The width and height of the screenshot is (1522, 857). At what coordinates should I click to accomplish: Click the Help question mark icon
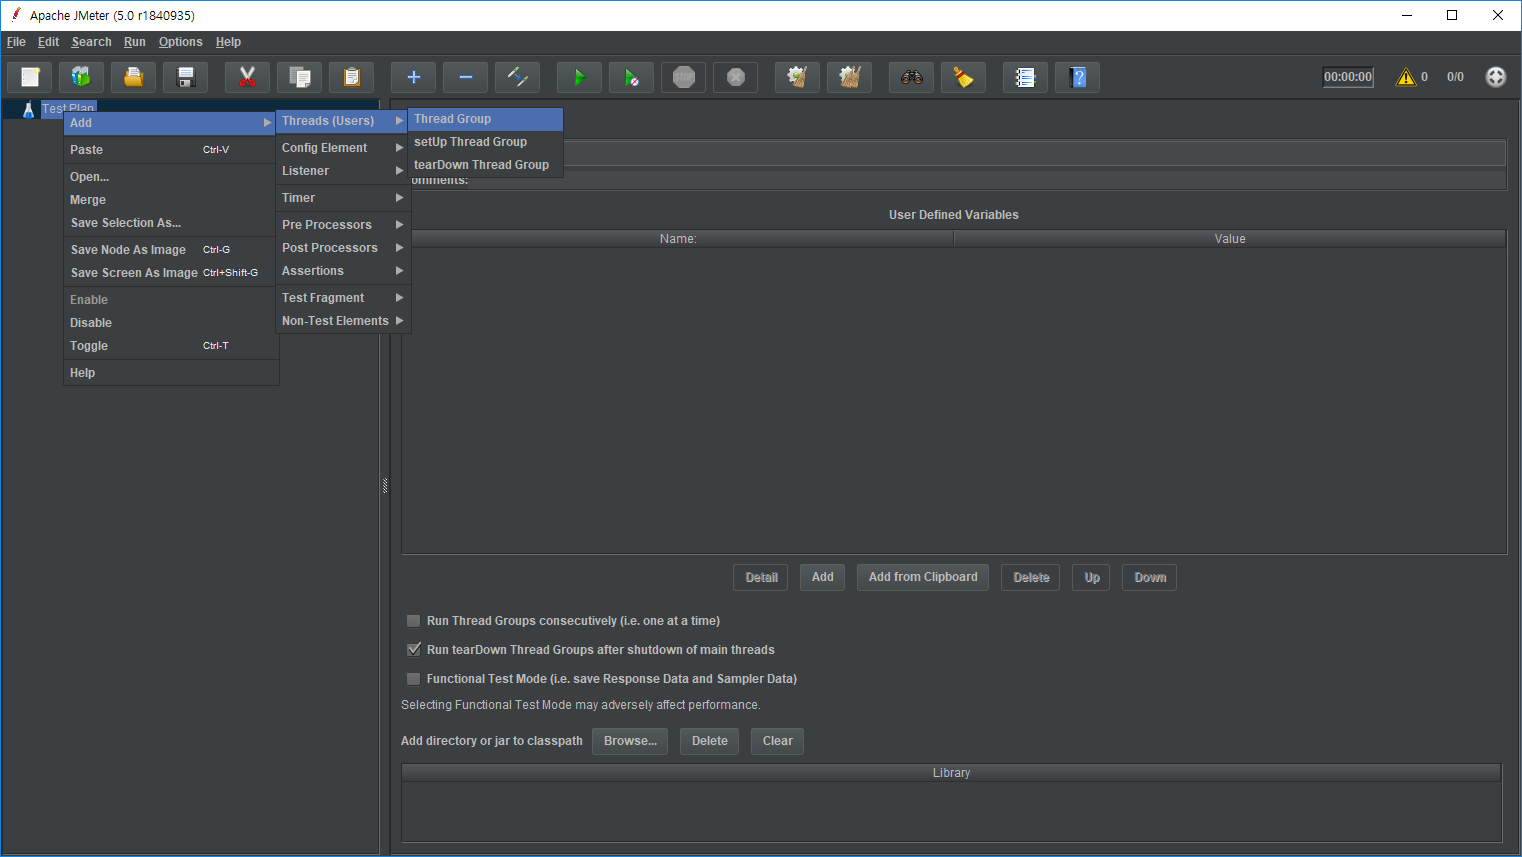pyautogui.click(x=1078, y=77)
